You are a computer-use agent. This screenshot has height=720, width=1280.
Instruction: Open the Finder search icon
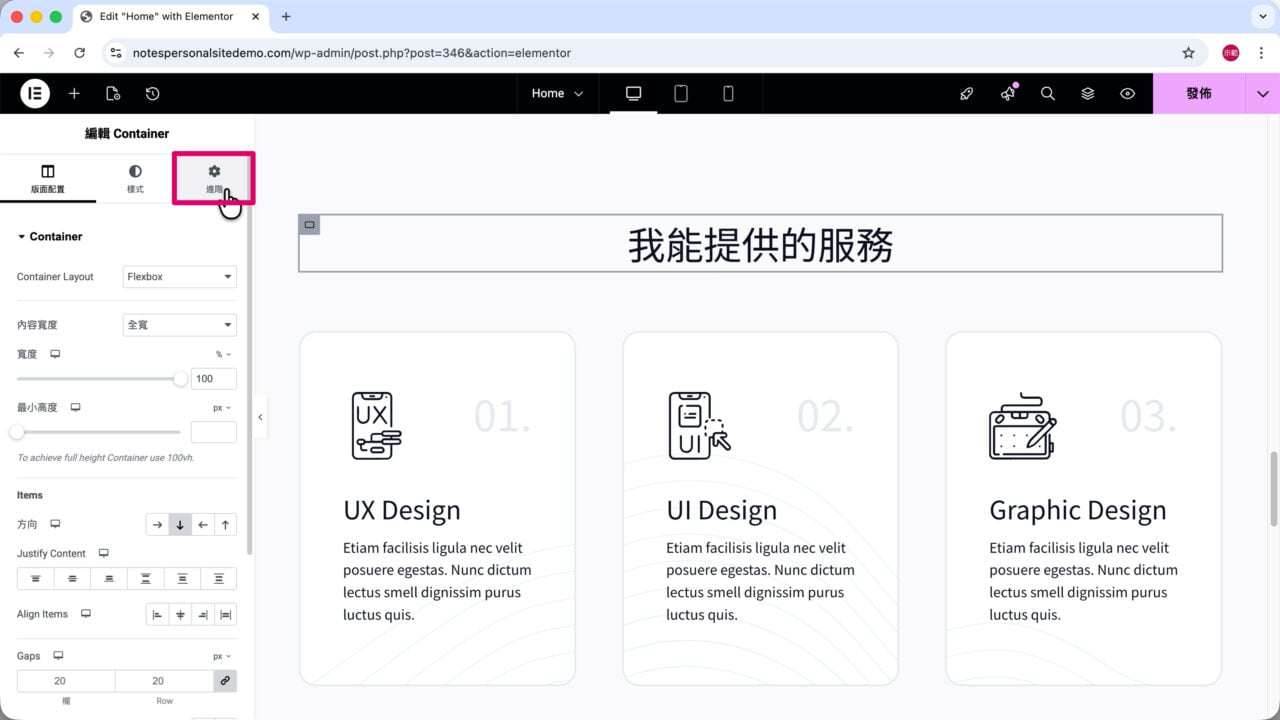(1048, 93)
